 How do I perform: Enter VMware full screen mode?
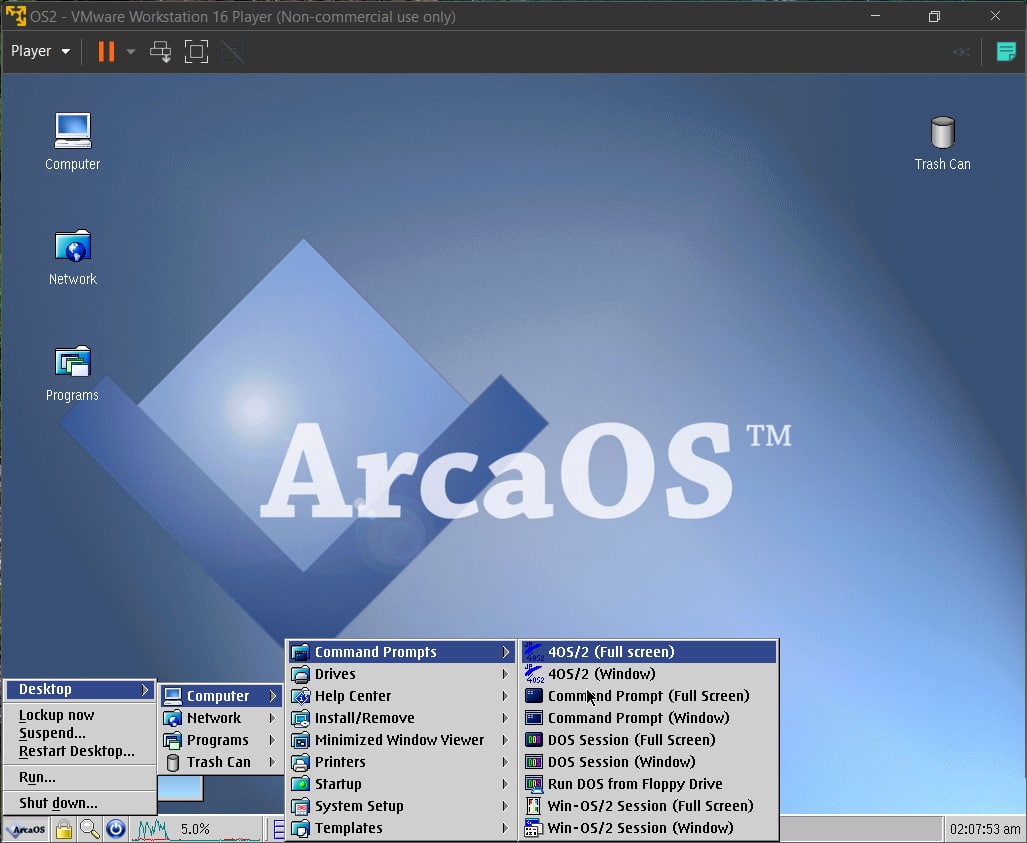[196, 51]
